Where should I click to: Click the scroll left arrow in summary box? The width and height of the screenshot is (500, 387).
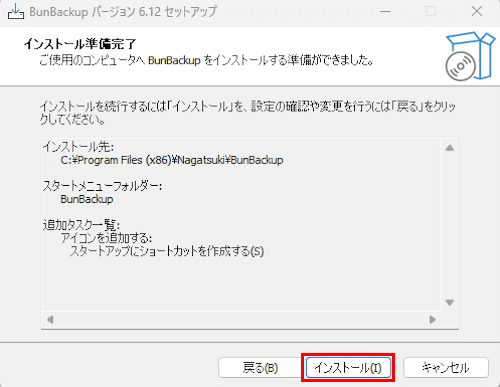50,320
